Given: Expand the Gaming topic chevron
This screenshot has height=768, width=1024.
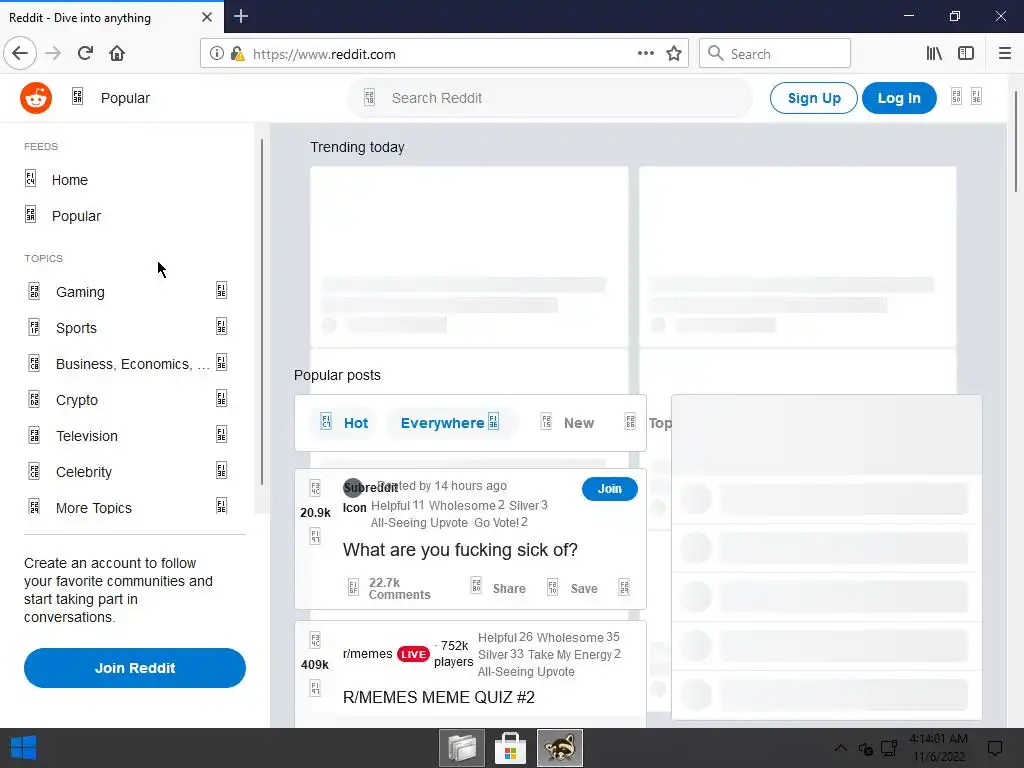Looking at the screenshot, I should [221, 291].
